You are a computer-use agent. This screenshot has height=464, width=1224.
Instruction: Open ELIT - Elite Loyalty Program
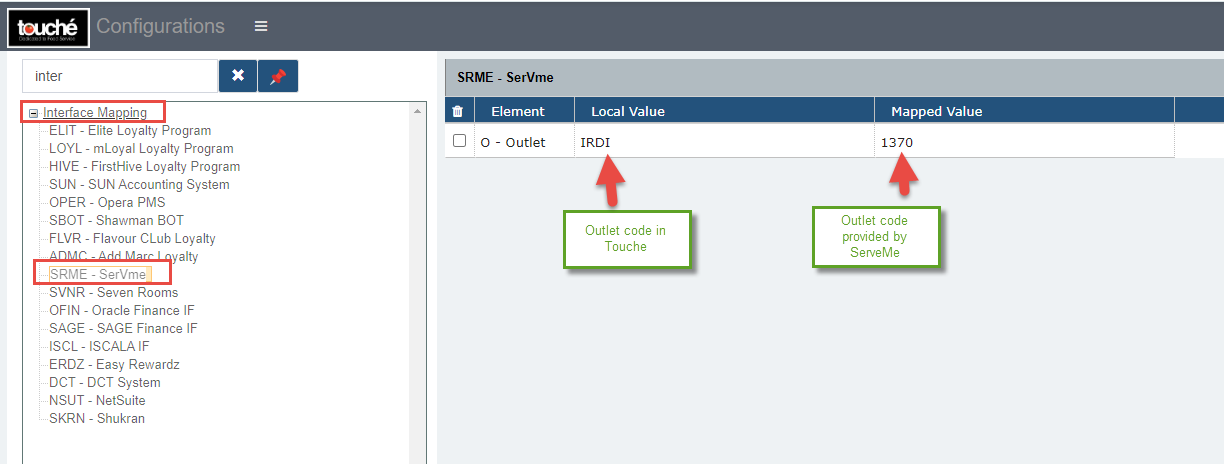pos(129,130)
